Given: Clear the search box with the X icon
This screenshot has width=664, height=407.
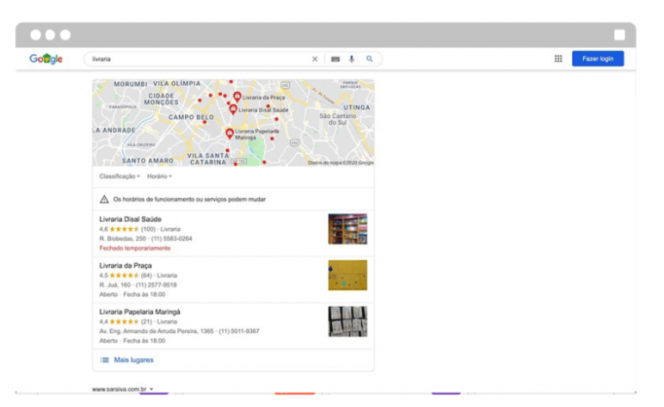Looking at the screenshot, I should click(x=315, y=59).
